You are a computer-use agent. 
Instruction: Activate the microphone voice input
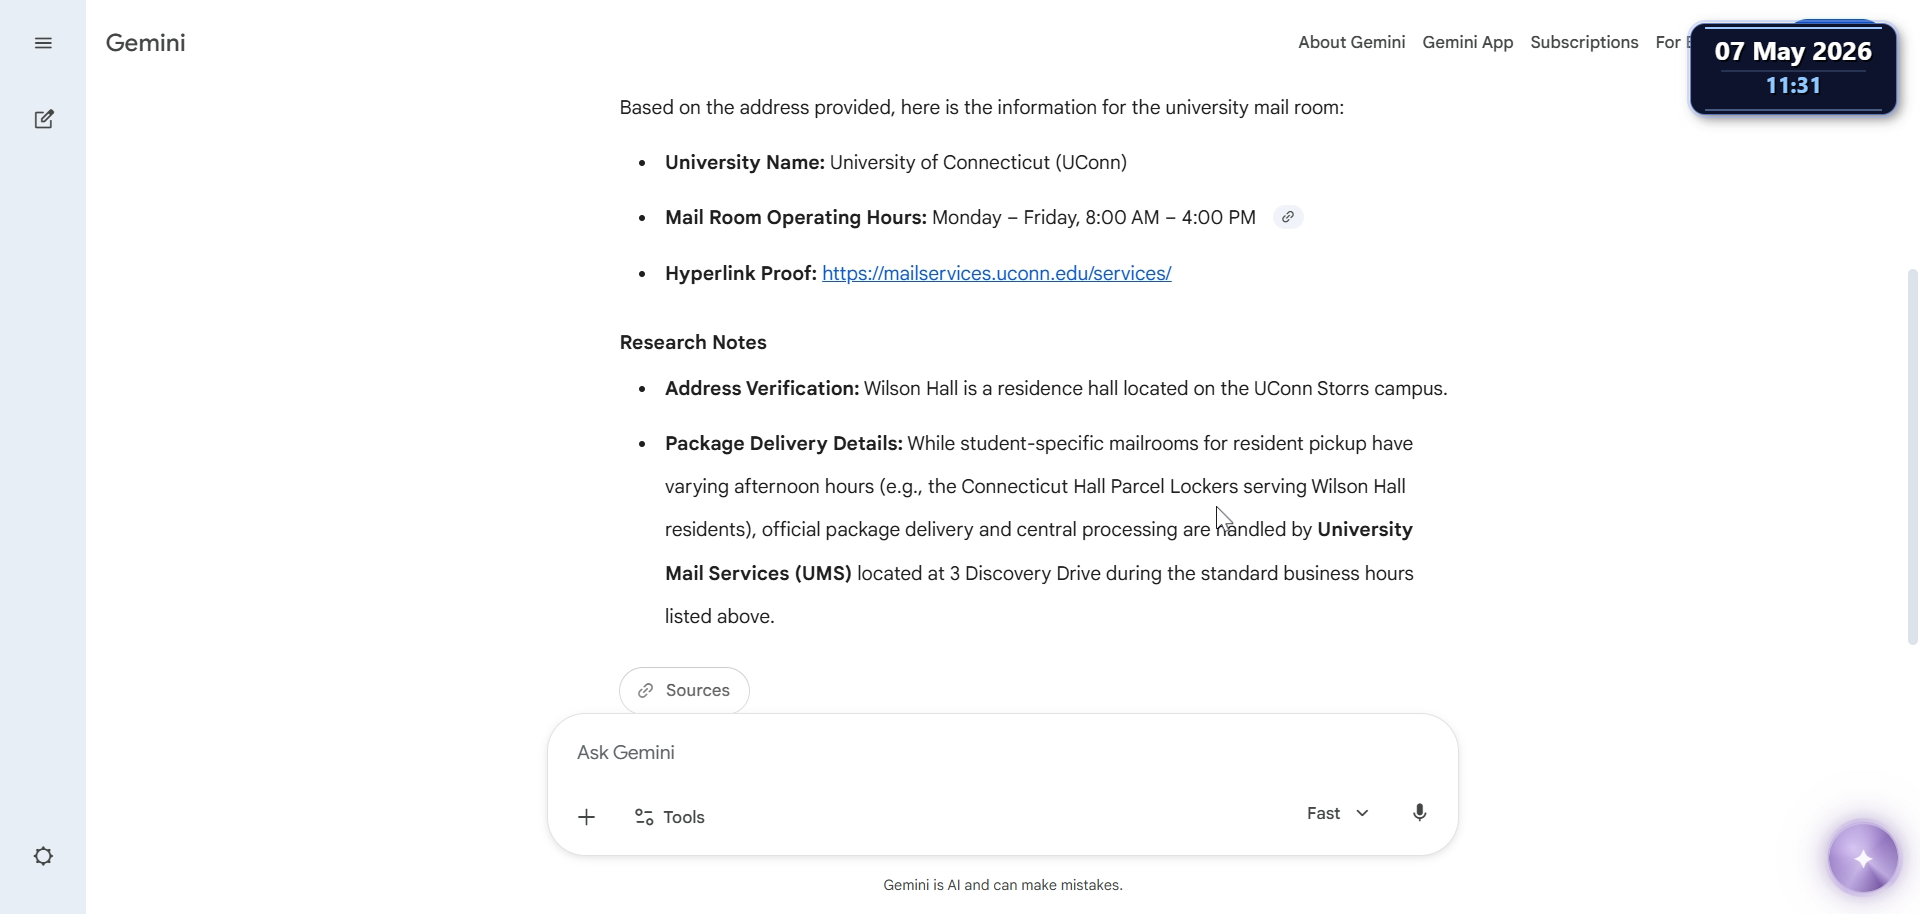(x=1419, y=813)
